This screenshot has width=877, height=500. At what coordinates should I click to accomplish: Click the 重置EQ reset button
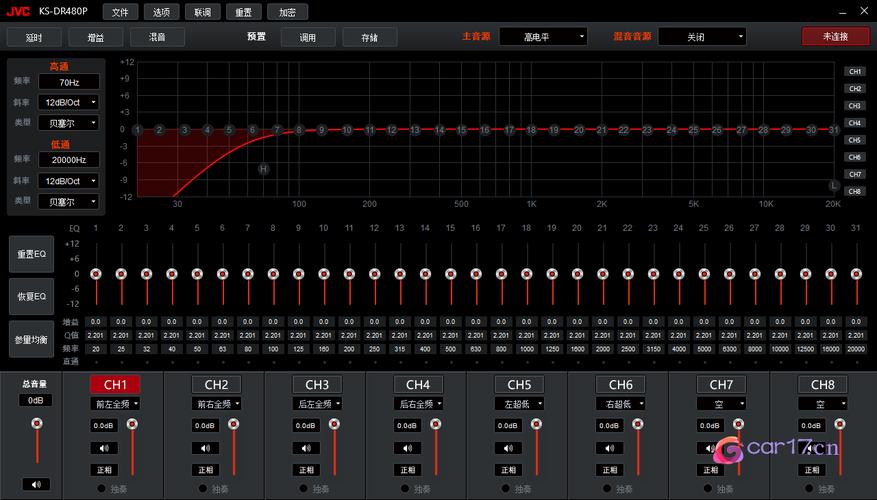(32, 254)
